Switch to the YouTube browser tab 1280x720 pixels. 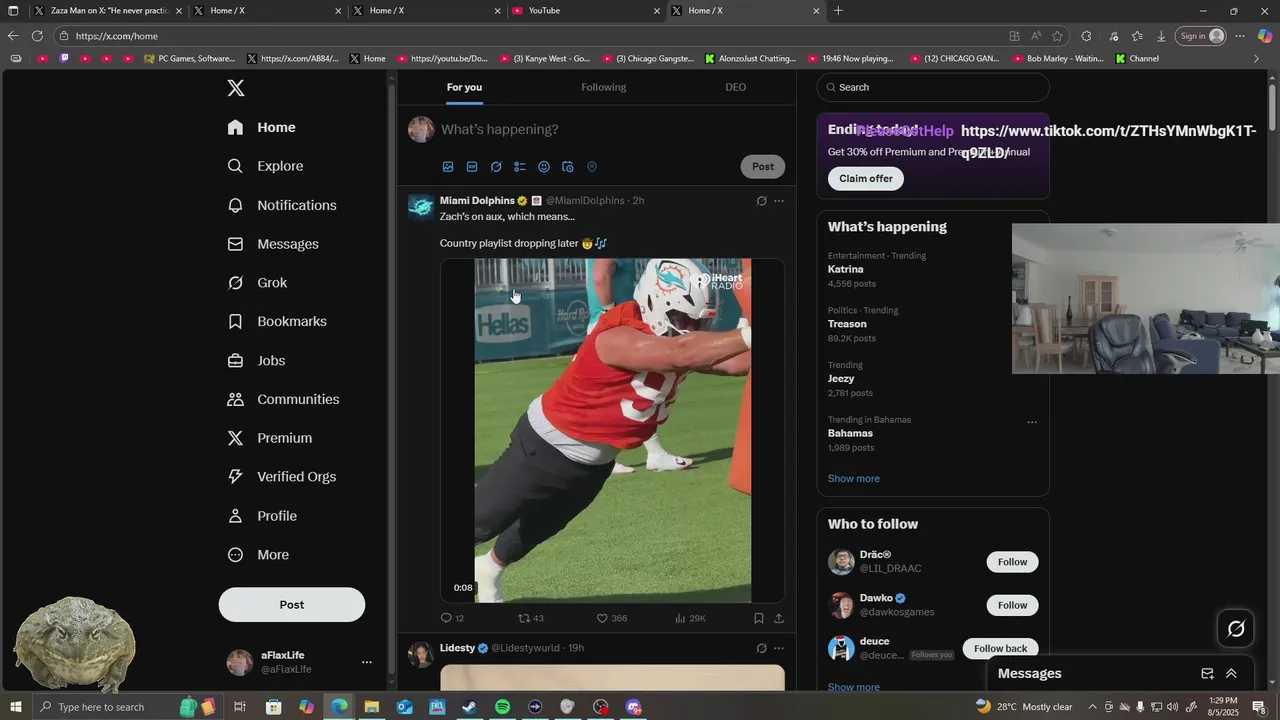(x=585, y=11)
